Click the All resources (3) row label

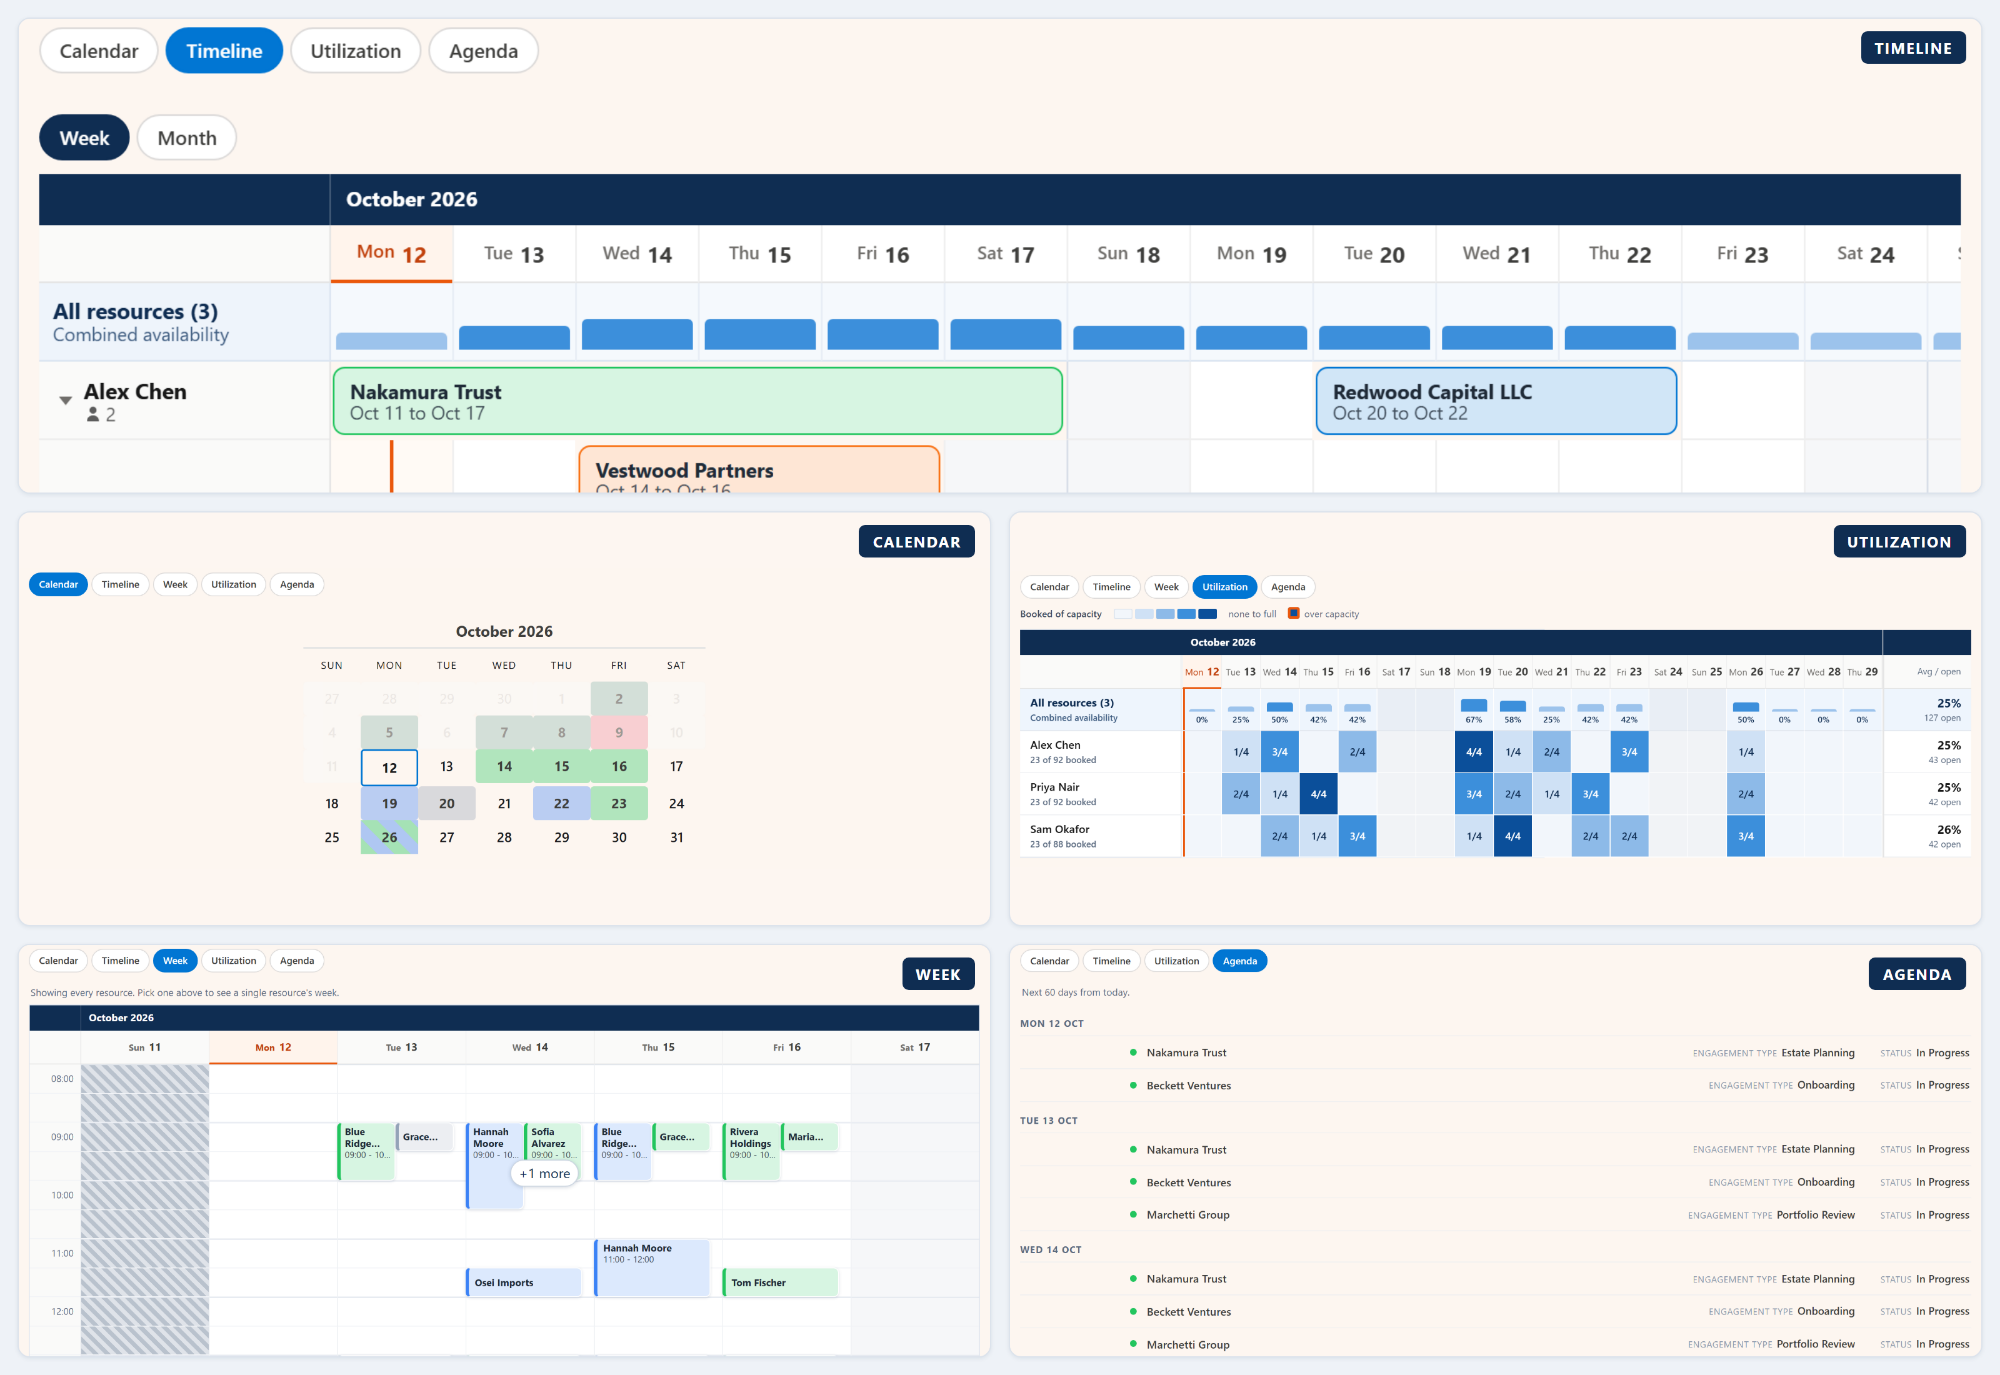click(x=184, y=322)
